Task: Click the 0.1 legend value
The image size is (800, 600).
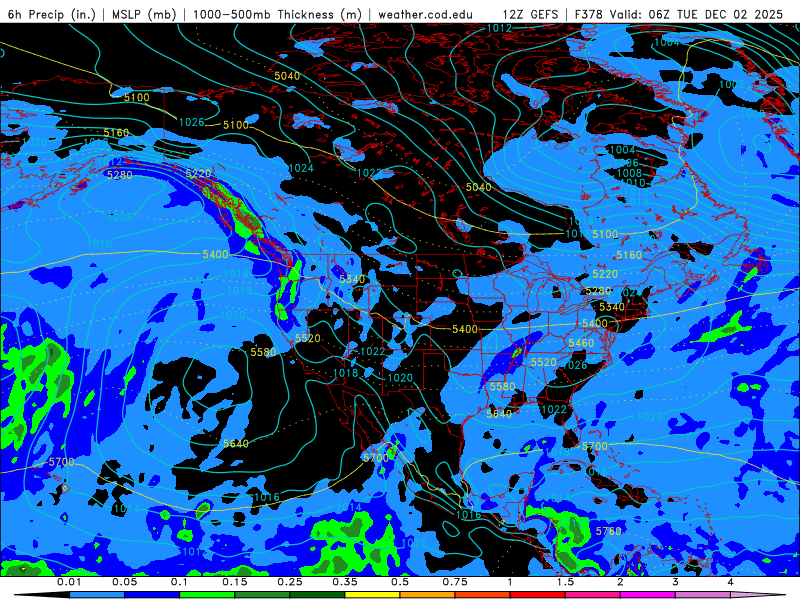Action: pyautogui.click(x=179, y=582)
